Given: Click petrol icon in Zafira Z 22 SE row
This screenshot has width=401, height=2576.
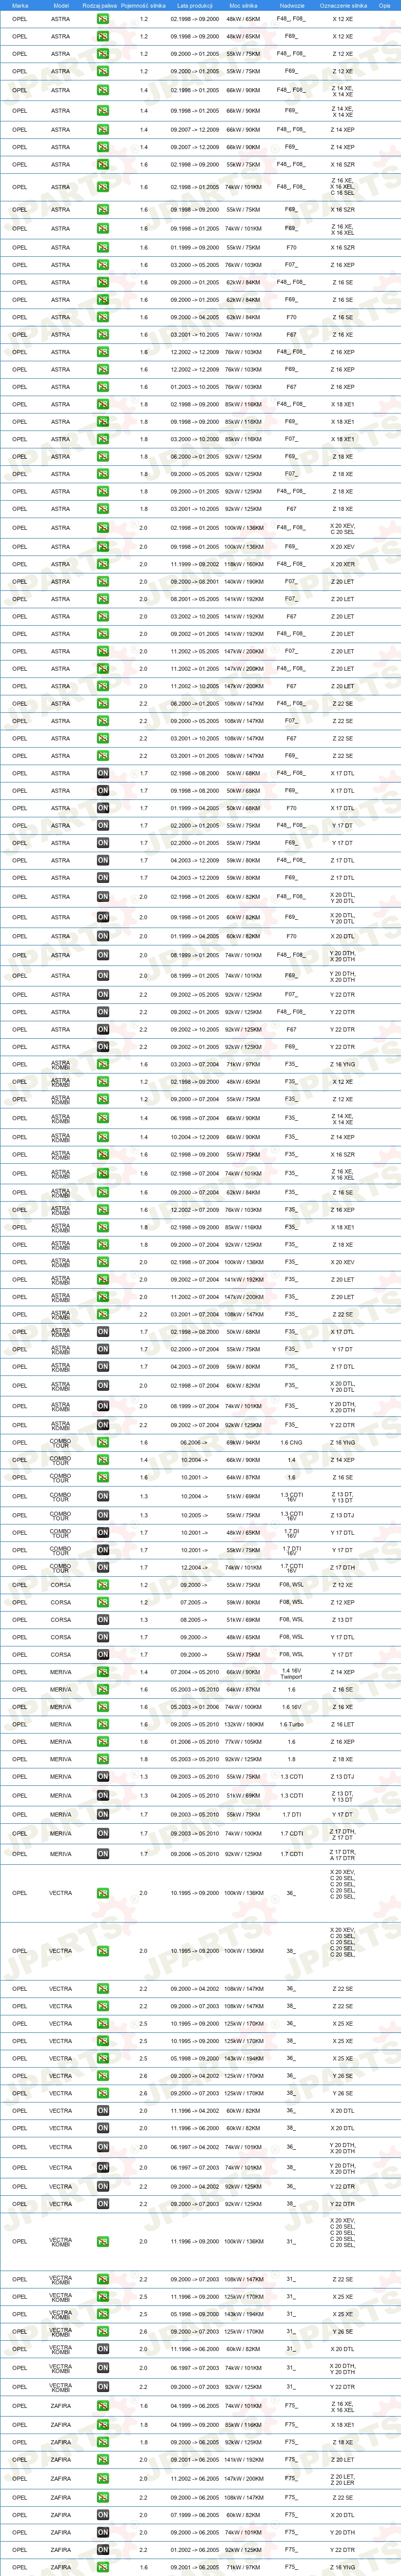Looking at the screenshot, I should pyautogui.click(x=103, y=2497).
